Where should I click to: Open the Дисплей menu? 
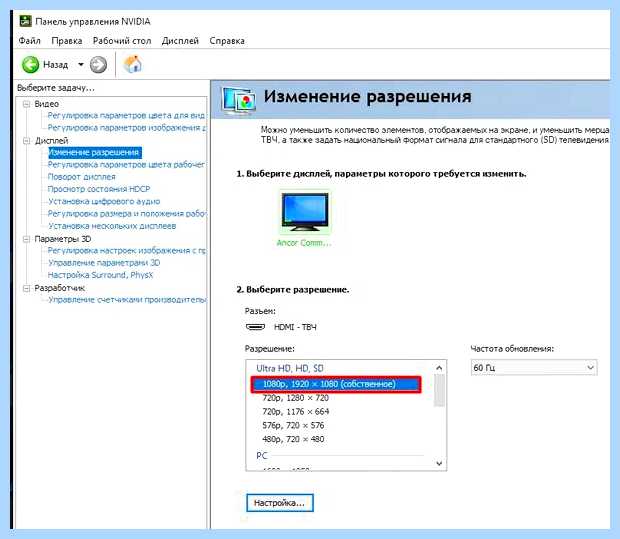(180, 41)
